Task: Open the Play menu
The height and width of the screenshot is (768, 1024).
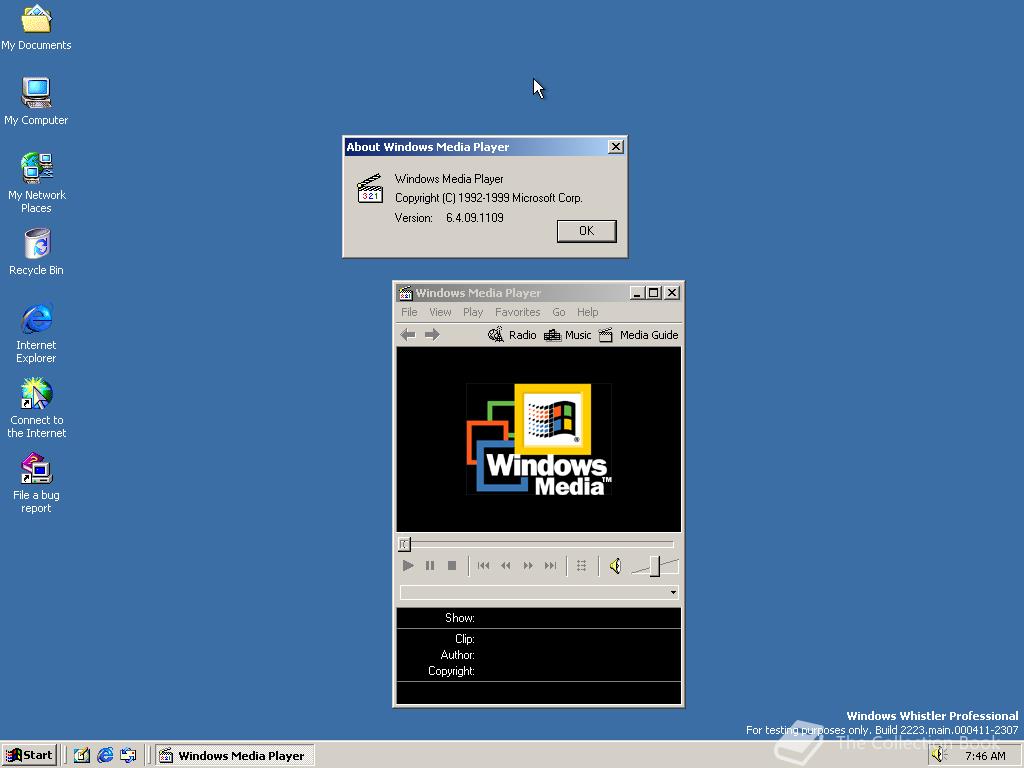Action: (x=473, y=312)
